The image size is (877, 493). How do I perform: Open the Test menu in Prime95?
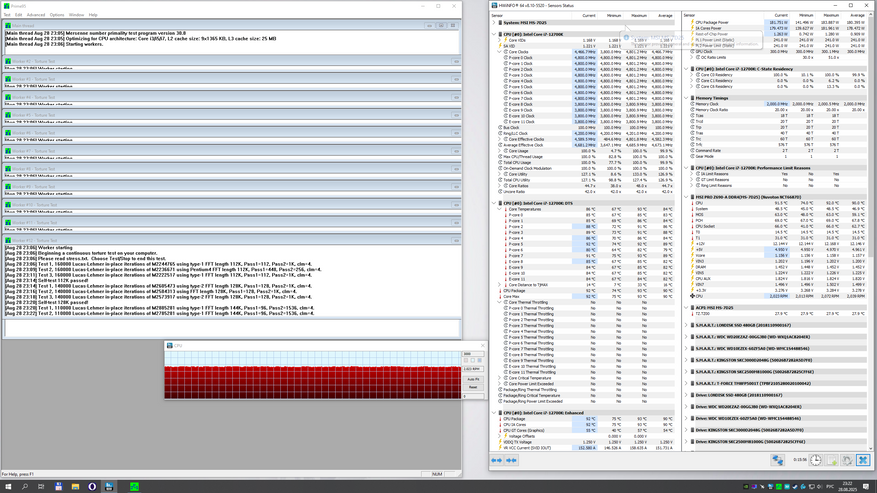[7, 15]
